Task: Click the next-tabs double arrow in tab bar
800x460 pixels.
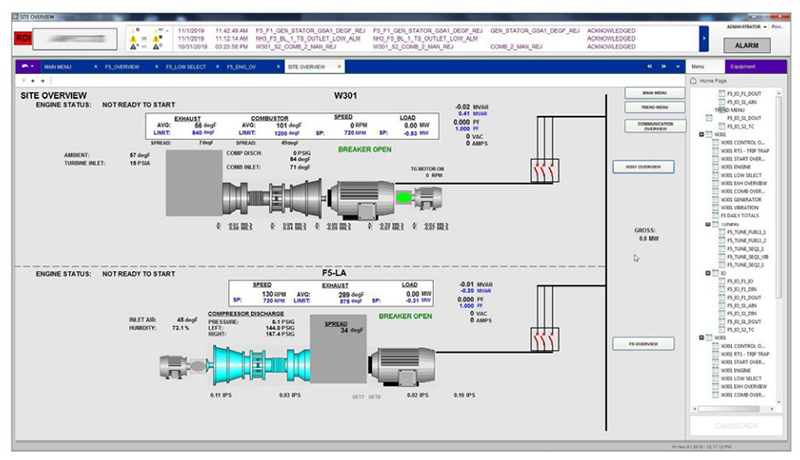Action: (663, 66)
